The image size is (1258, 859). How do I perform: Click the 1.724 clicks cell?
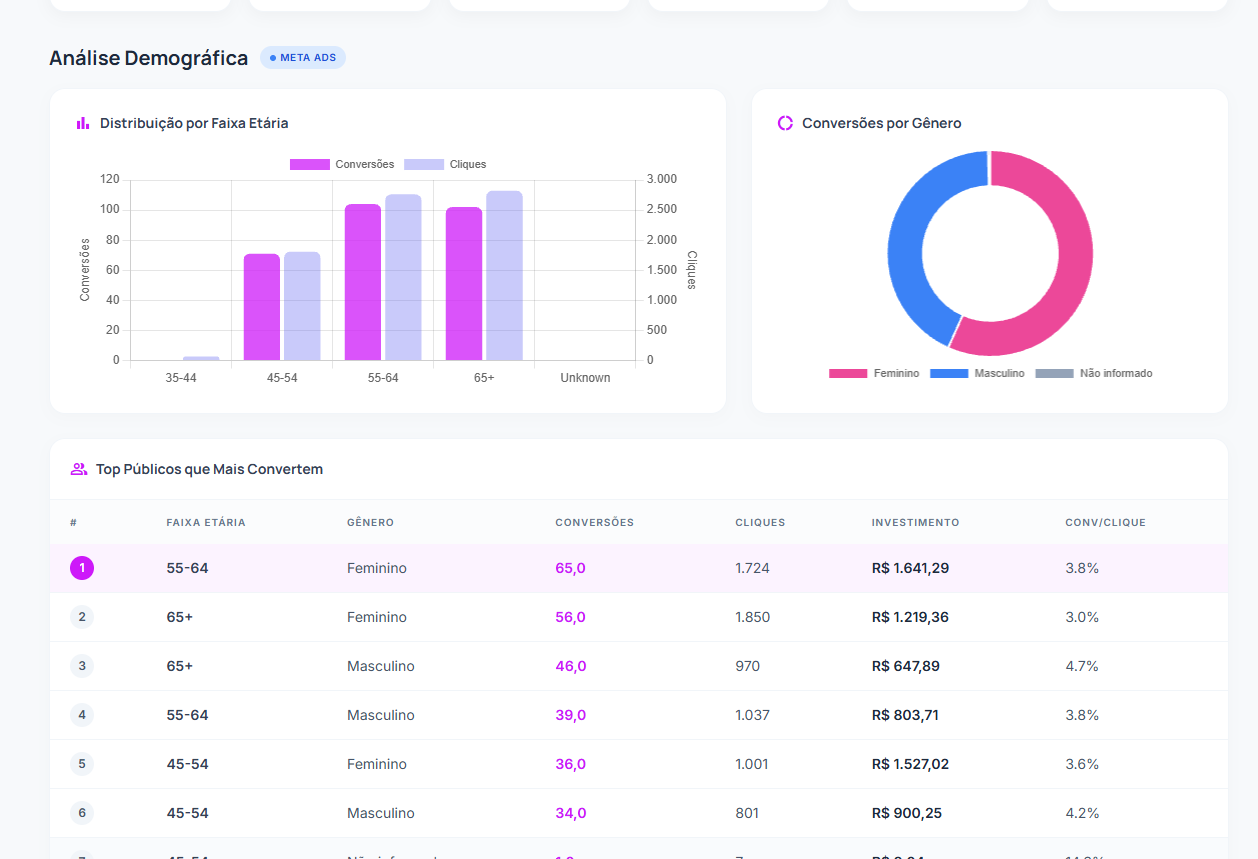[752, 568]
